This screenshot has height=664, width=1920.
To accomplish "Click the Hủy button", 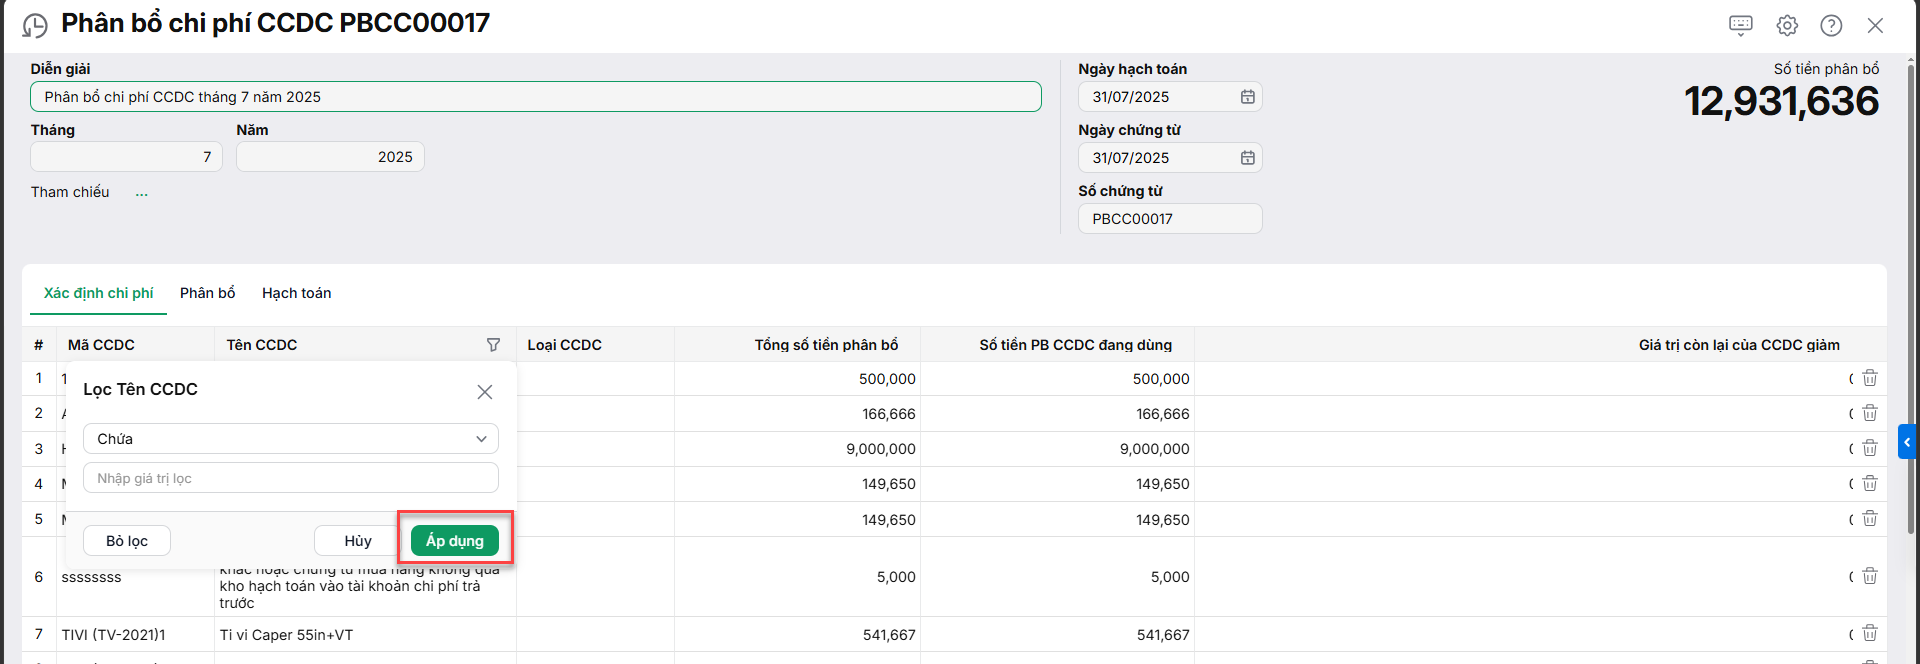I will coord(358,541).
